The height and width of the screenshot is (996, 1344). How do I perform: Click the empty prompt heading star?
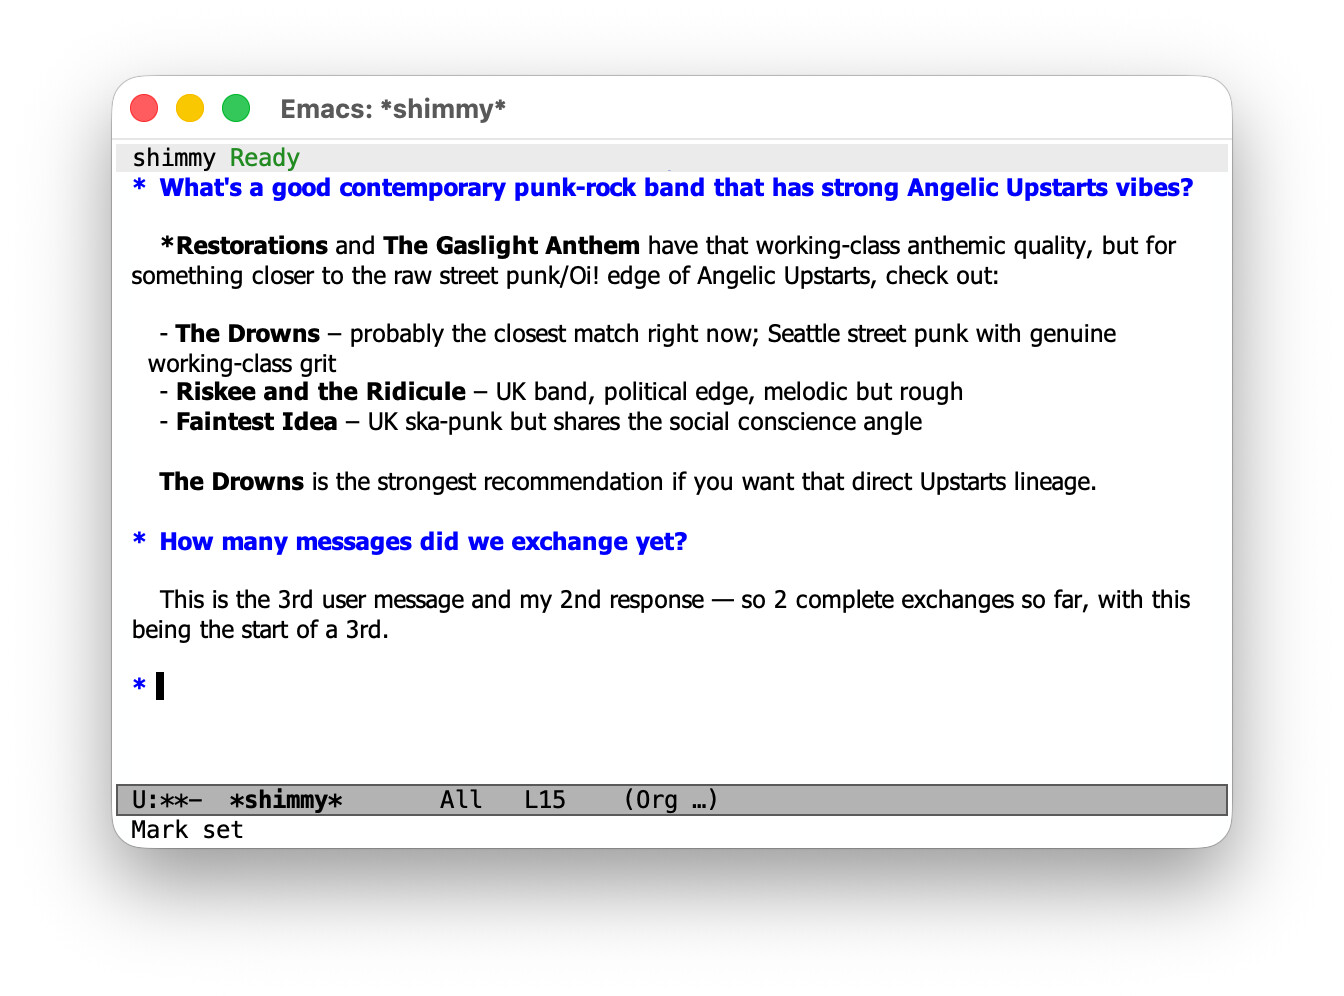(137, 686)
